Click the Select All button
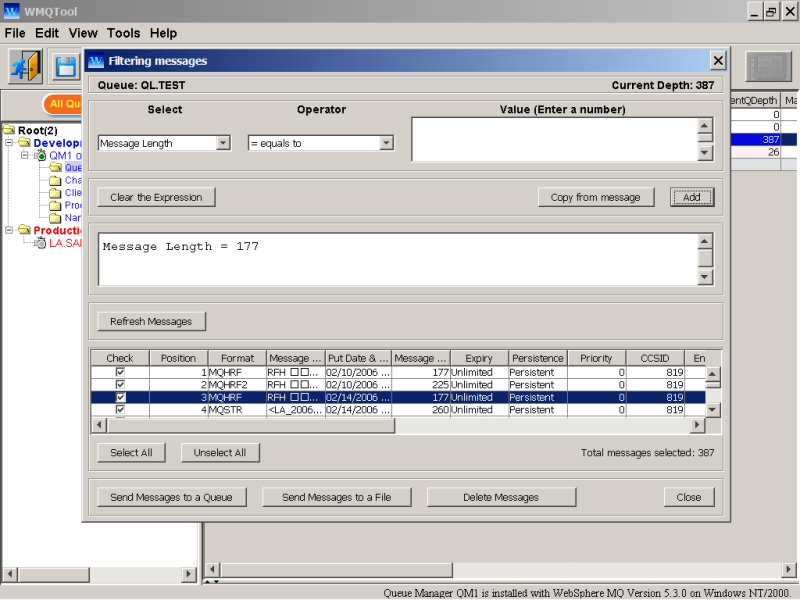Image resolution: width=800 pixels, height=600 pixels. coord(131,453)
